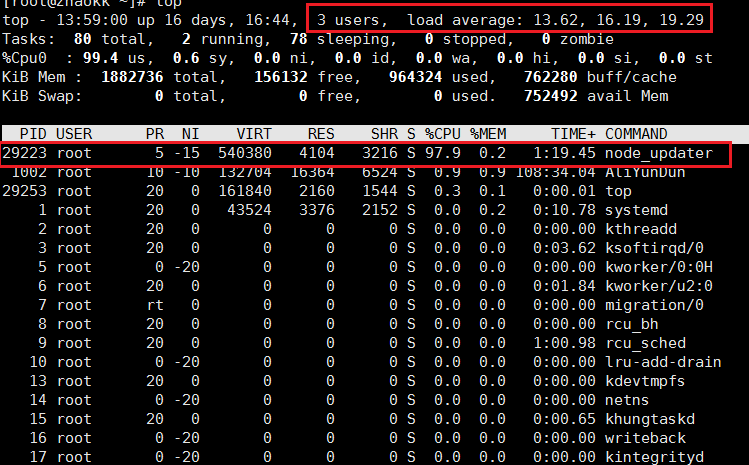Select the kdevtmpfs process name
Viewport: 749px width, 465px height.
645,381
